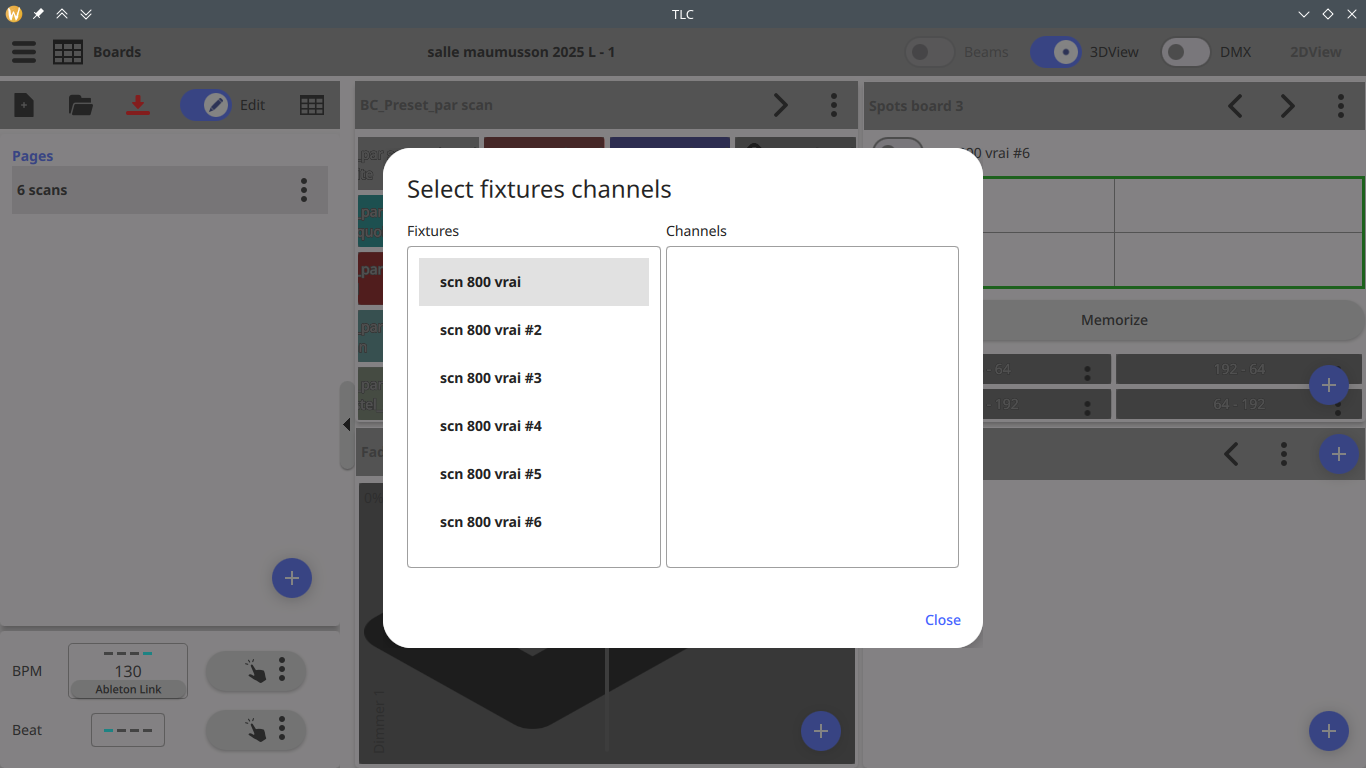This screenshot has height=768, width=1366.
Task: Enable the DMX toggle
Action: tap(1186, 52)
